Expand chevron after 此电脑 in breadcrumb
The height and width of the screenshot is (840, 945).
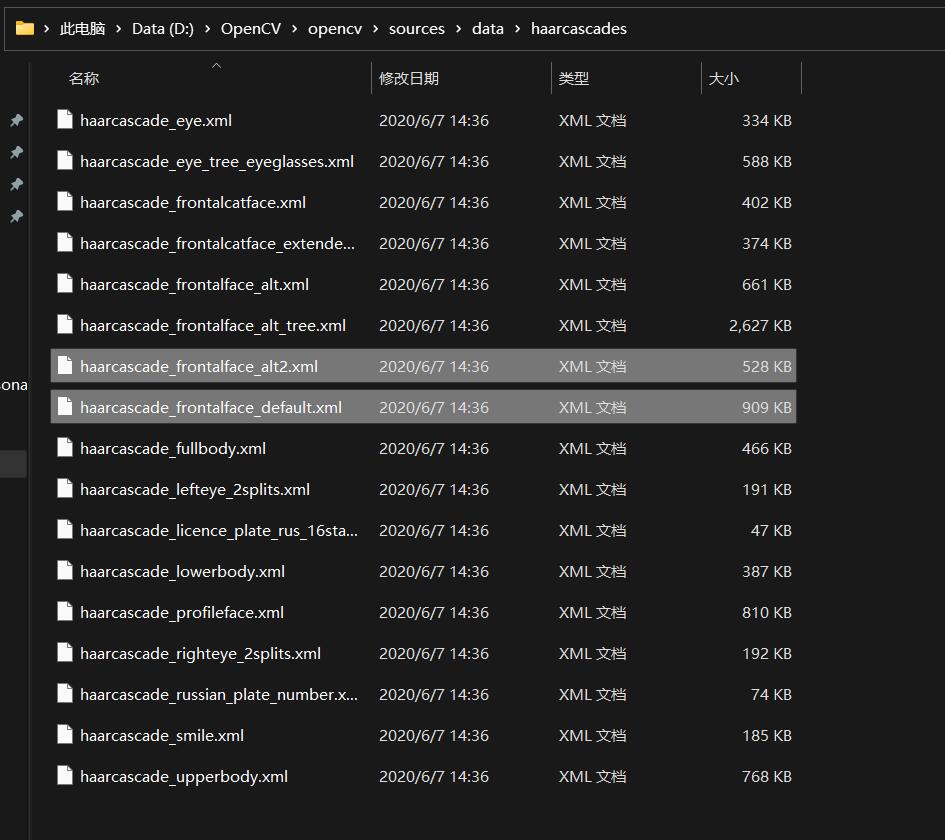(118, 29)
